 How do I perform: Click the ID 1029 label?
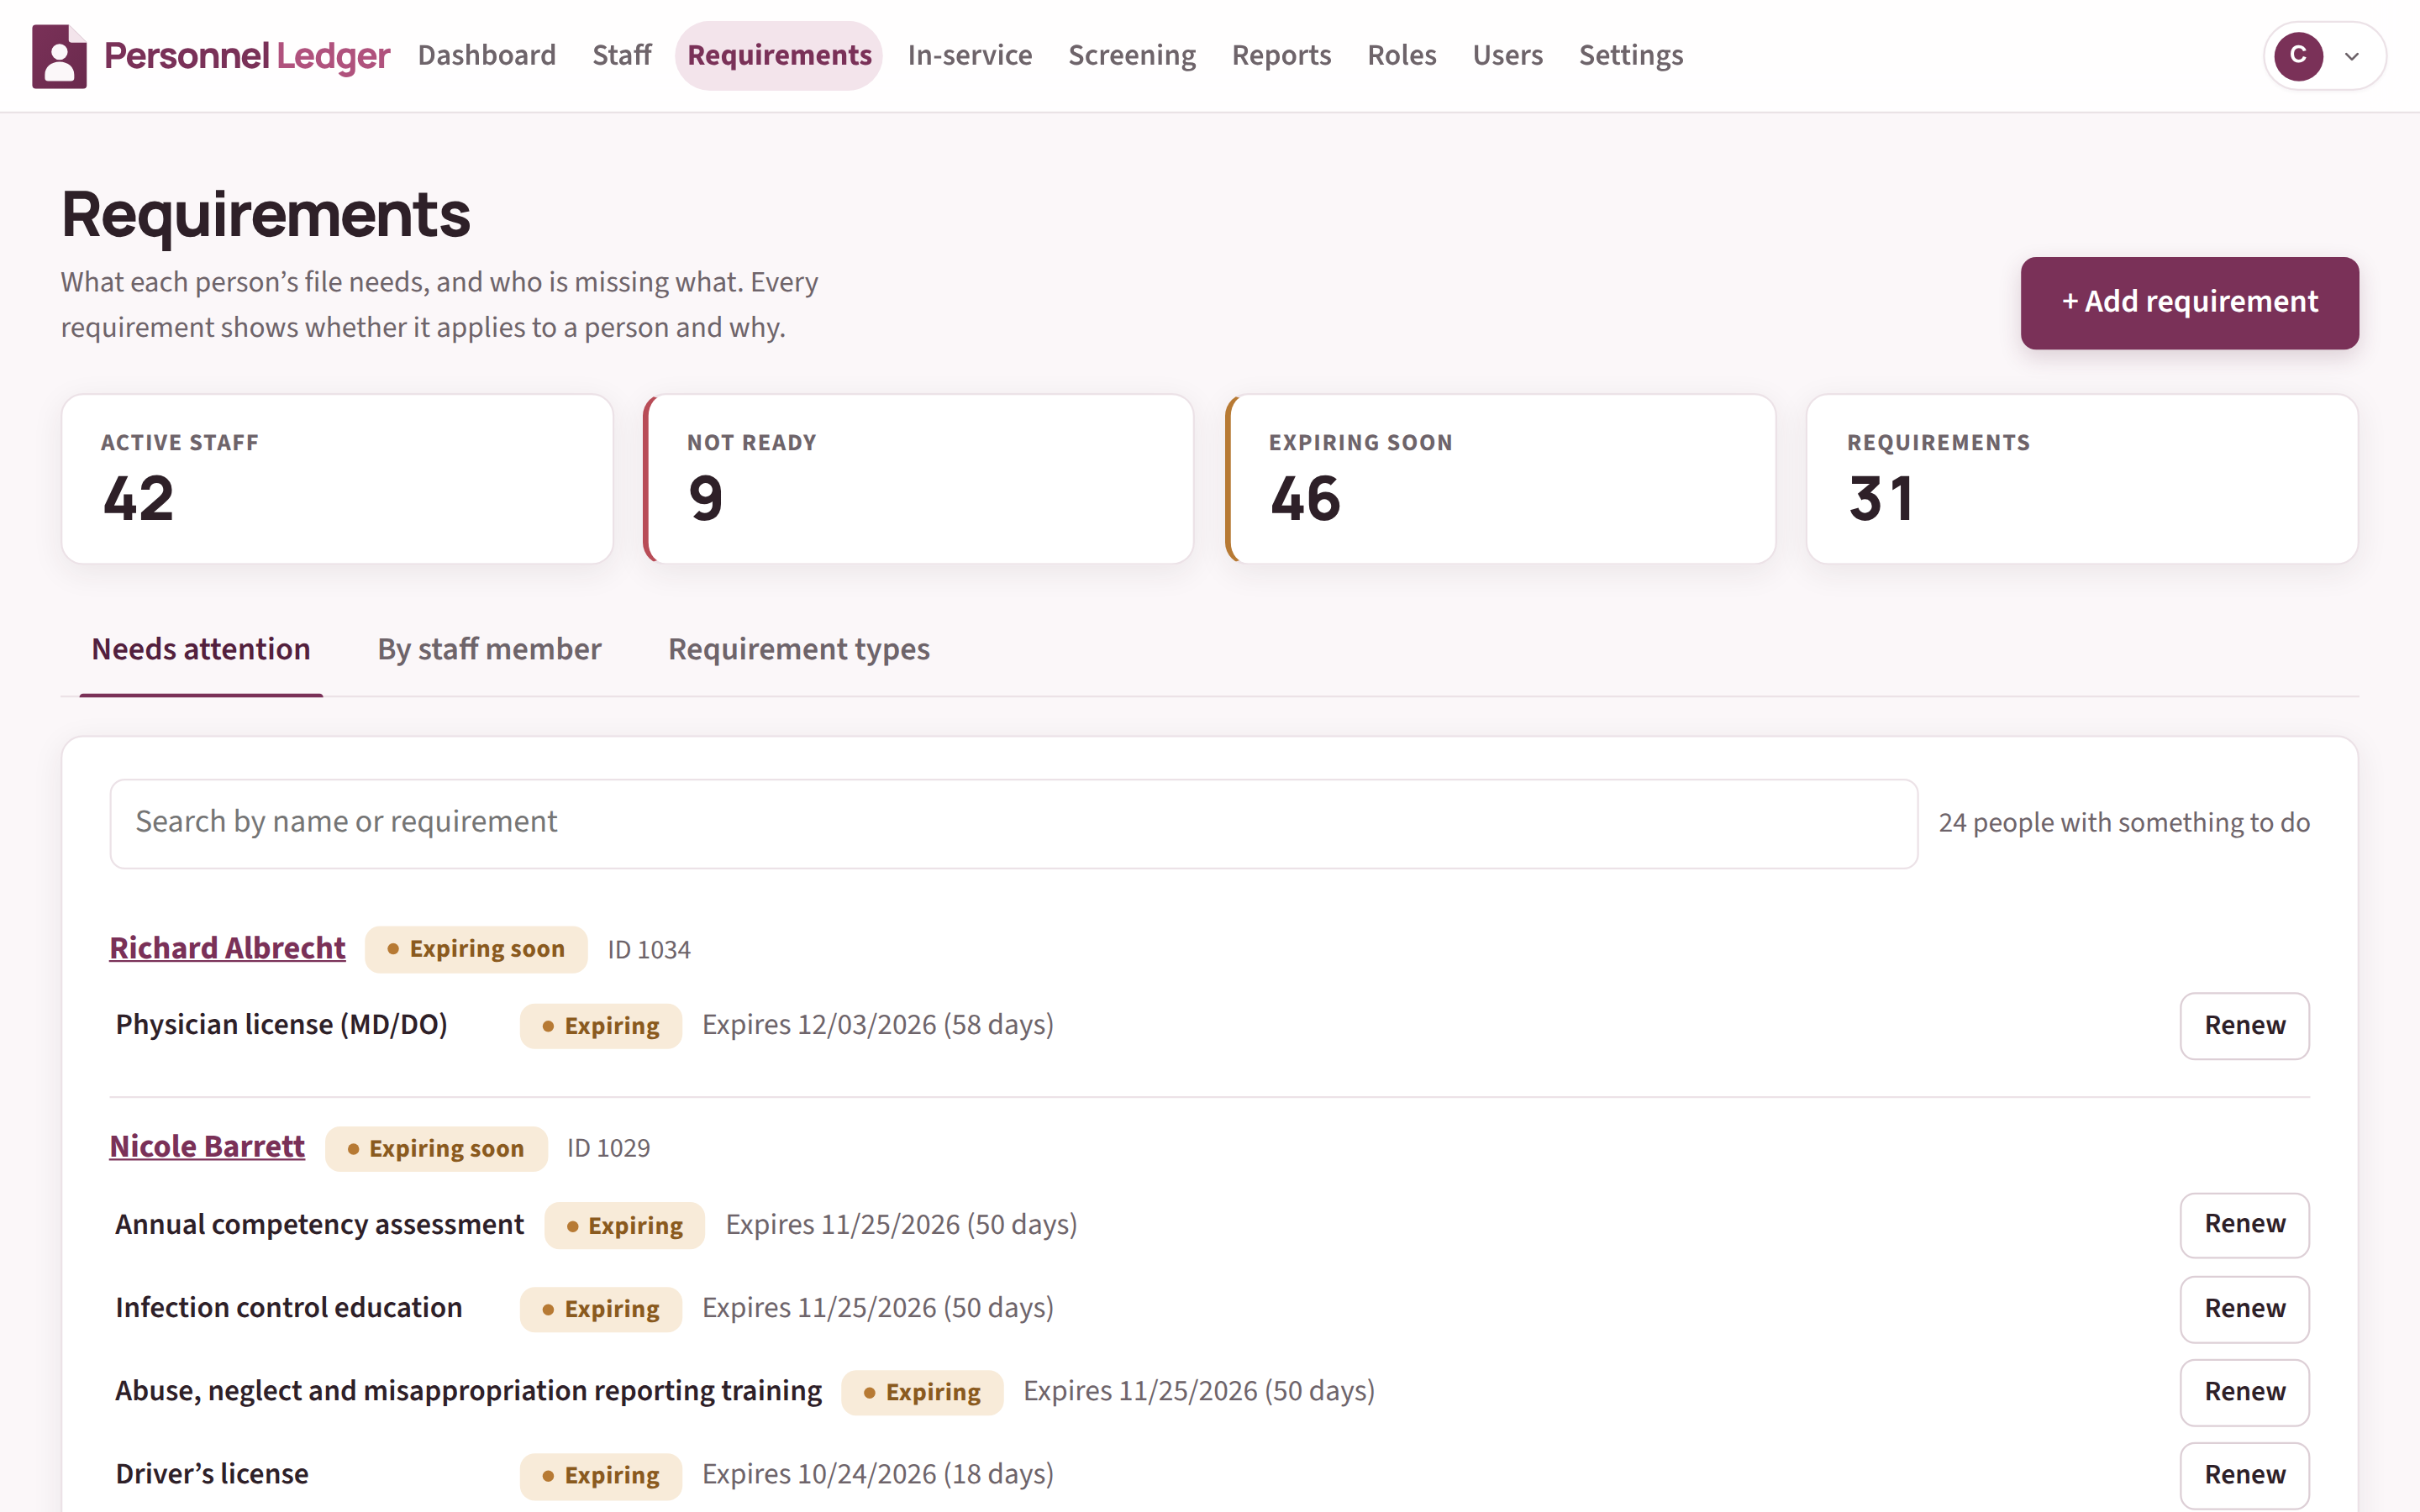click(x=608, y=1148)
